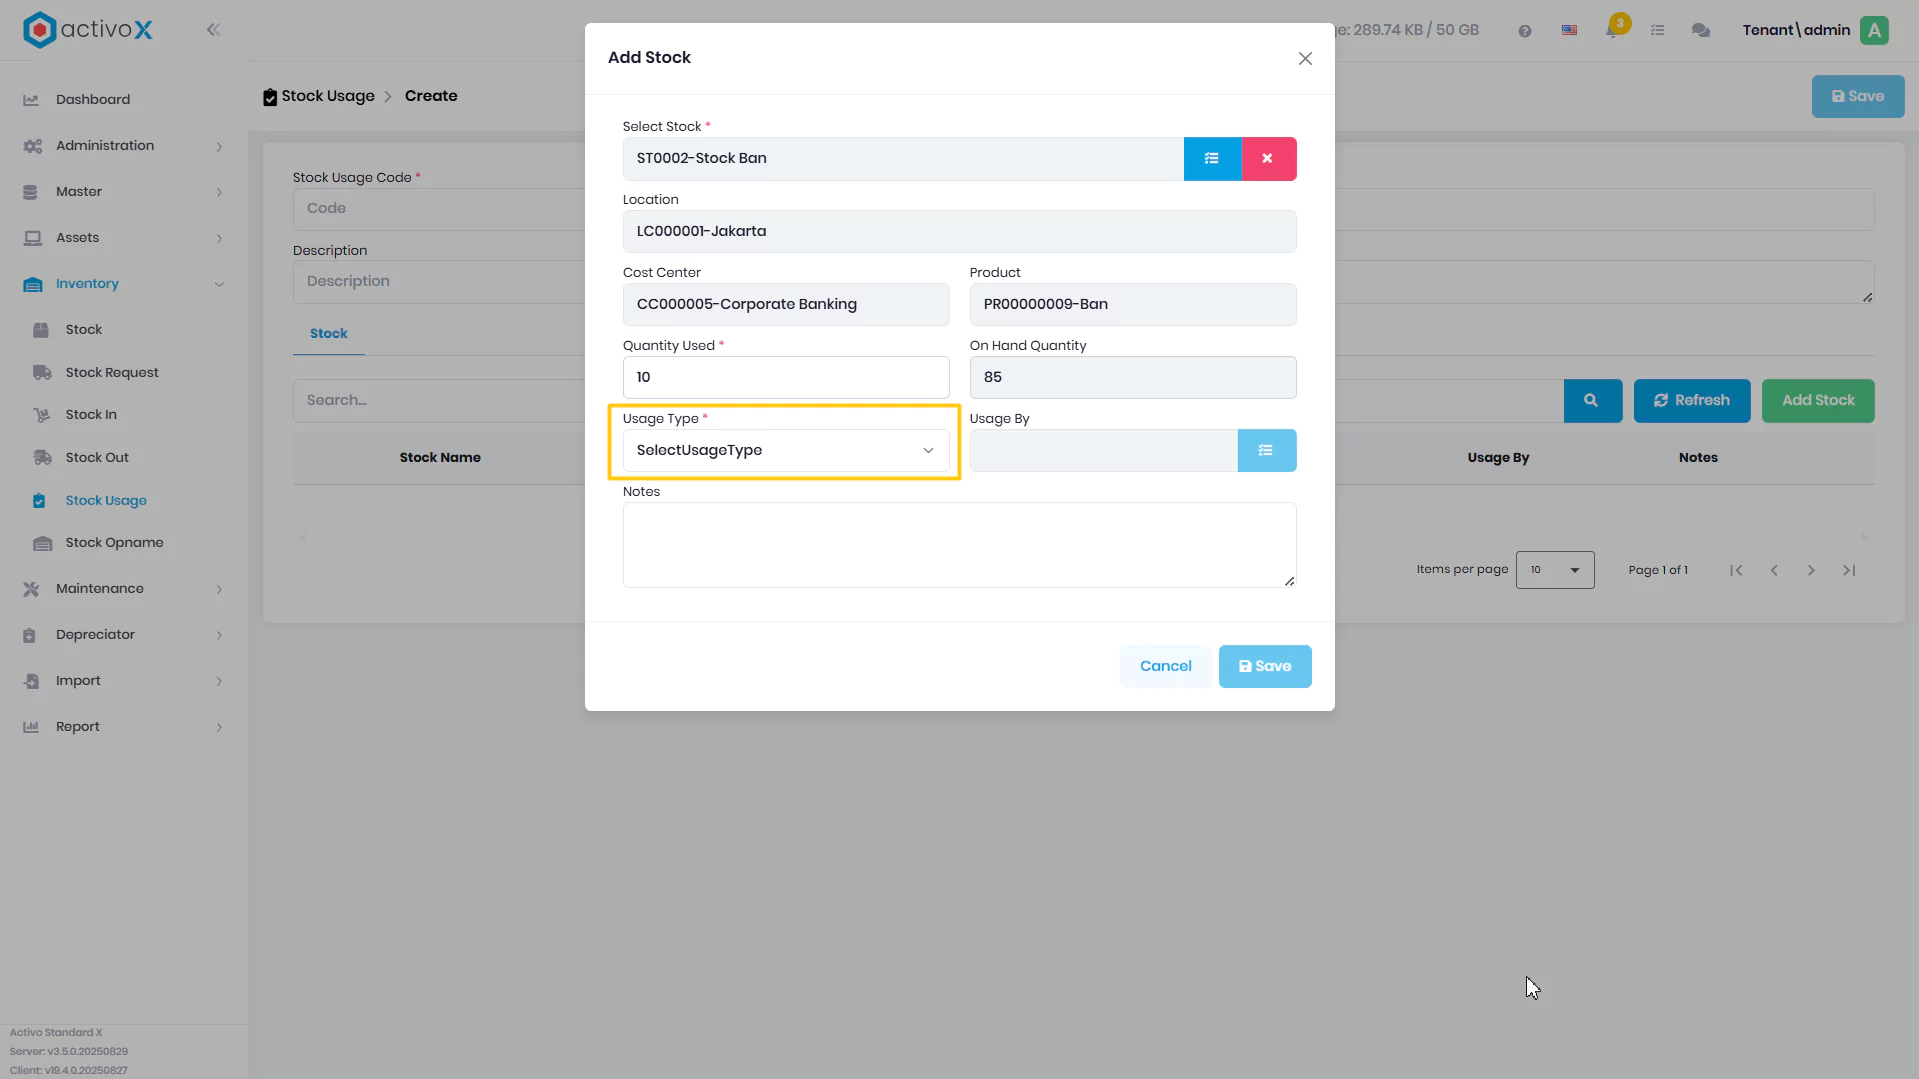Click the Usage By column header
Viewport: 1919px width, 1079px height.
tap(1498, 458)
